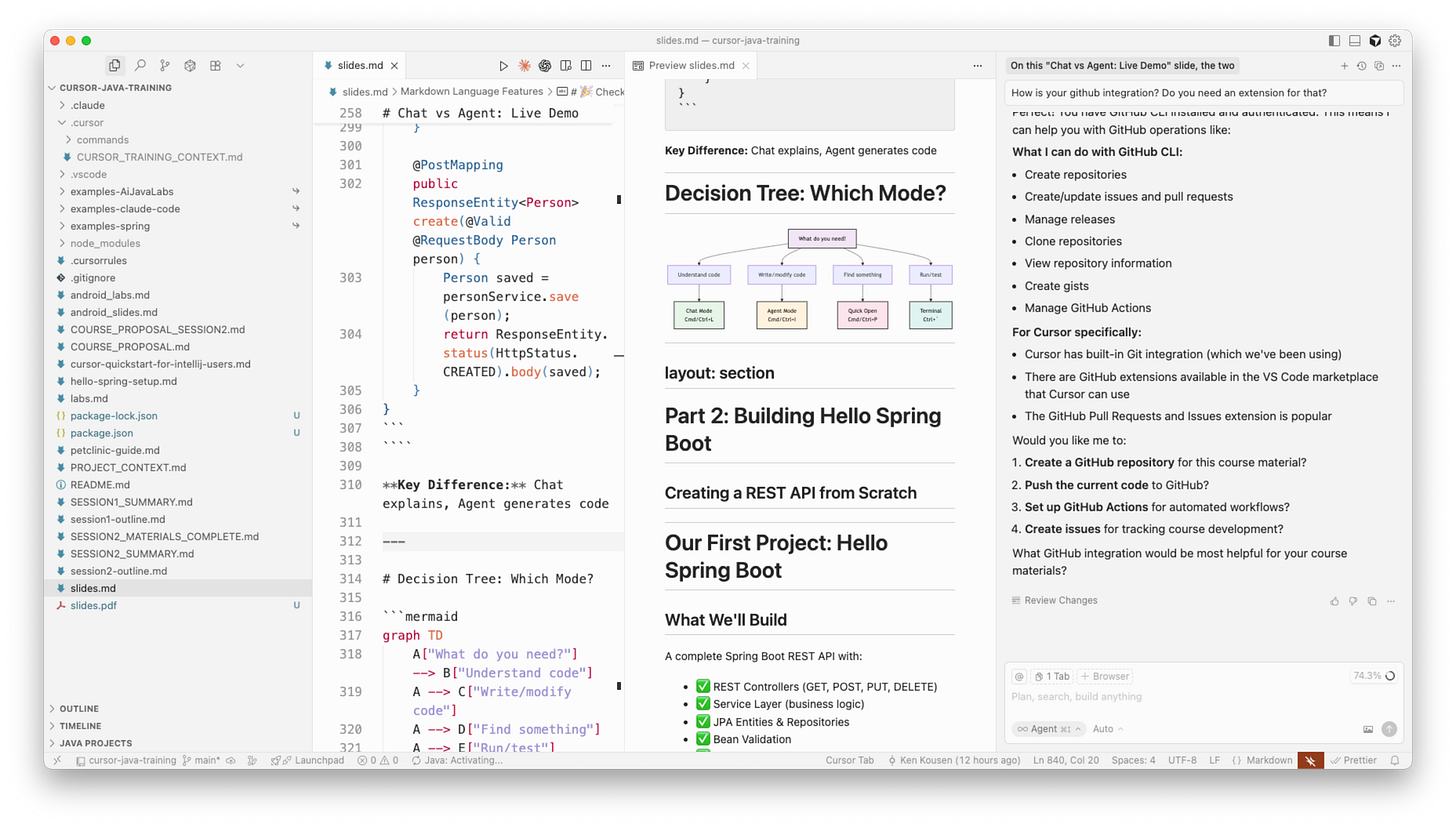Copy the chat response
Image resolution: width=1456 pixels, height=827 pixels.
1372,601
